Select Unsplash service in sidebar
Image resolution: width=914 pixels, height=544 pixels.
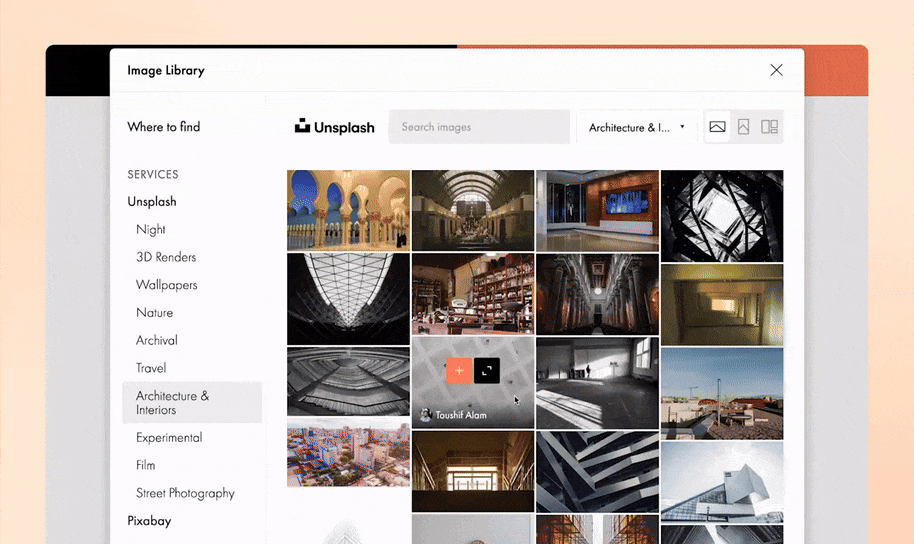pos(152,201)
